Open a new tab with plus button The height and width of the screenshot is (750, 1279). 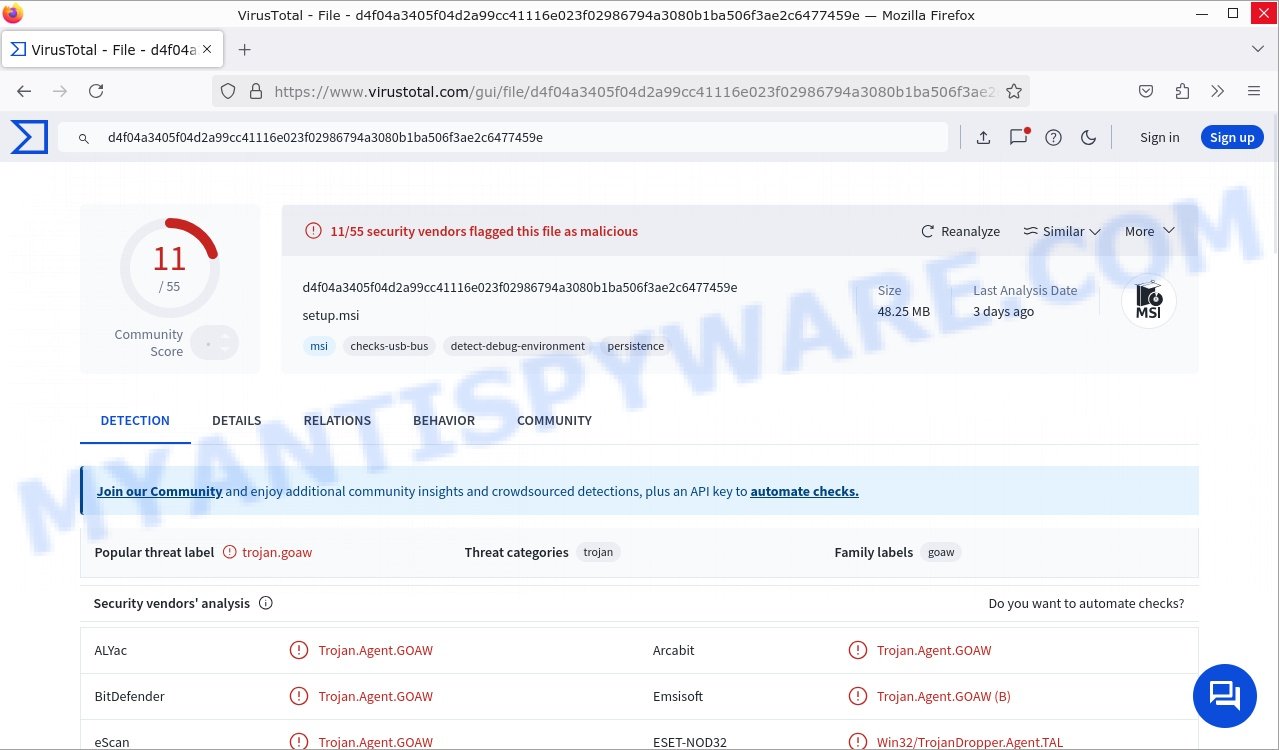click(244, 49)
